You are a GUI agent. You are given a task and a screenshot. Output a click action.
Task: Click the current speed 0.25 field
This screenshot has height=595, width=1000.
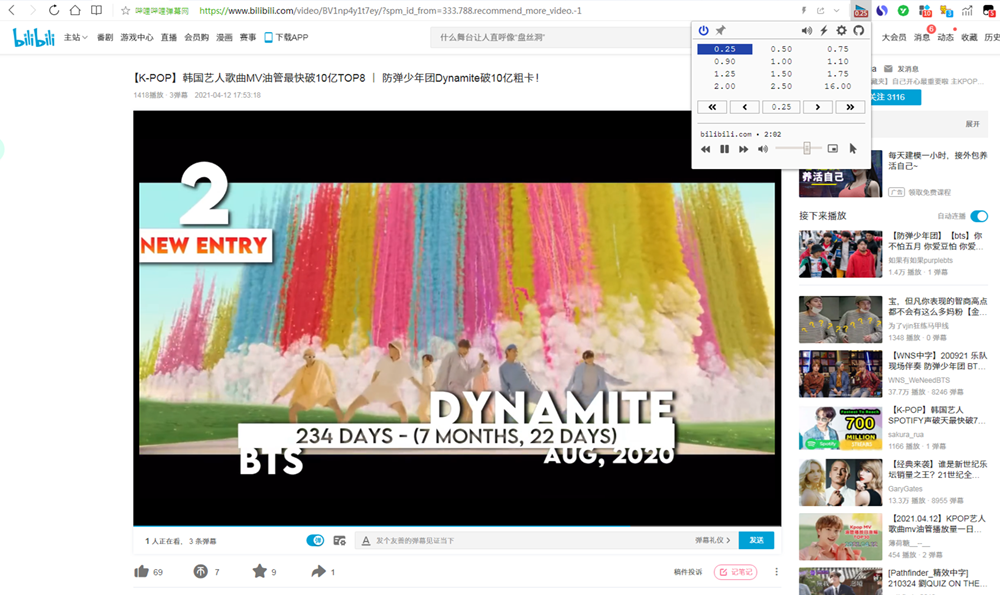(x=781, y=107)
